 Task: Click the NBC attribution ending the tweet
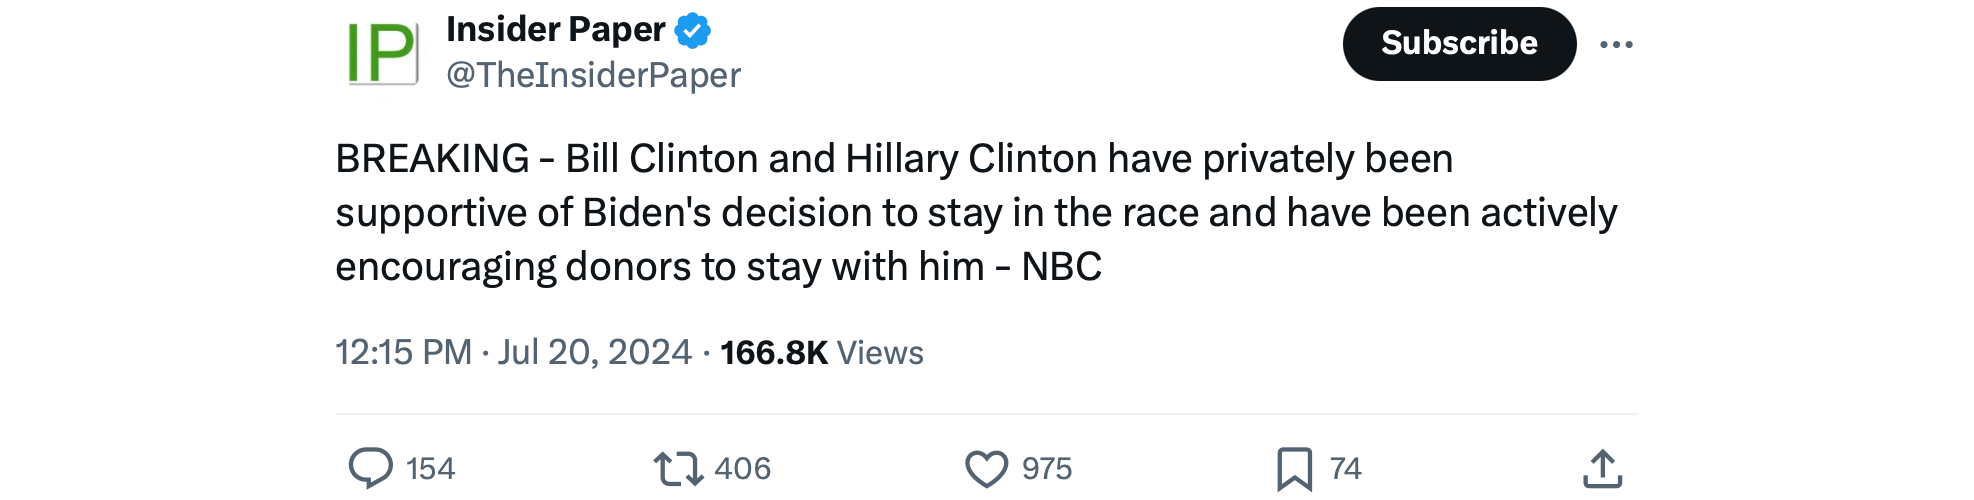1061,267
